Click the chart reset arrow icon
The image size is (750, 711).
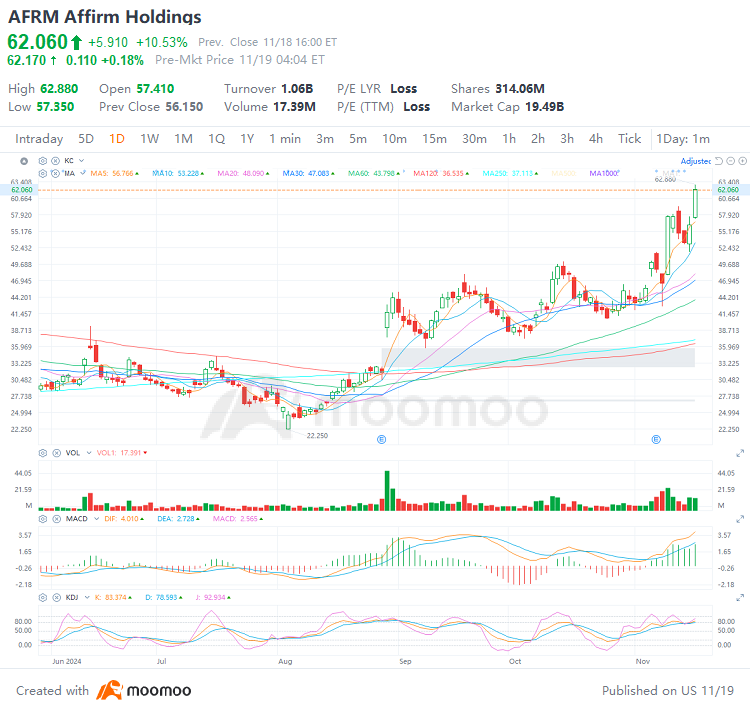[718, 161]
